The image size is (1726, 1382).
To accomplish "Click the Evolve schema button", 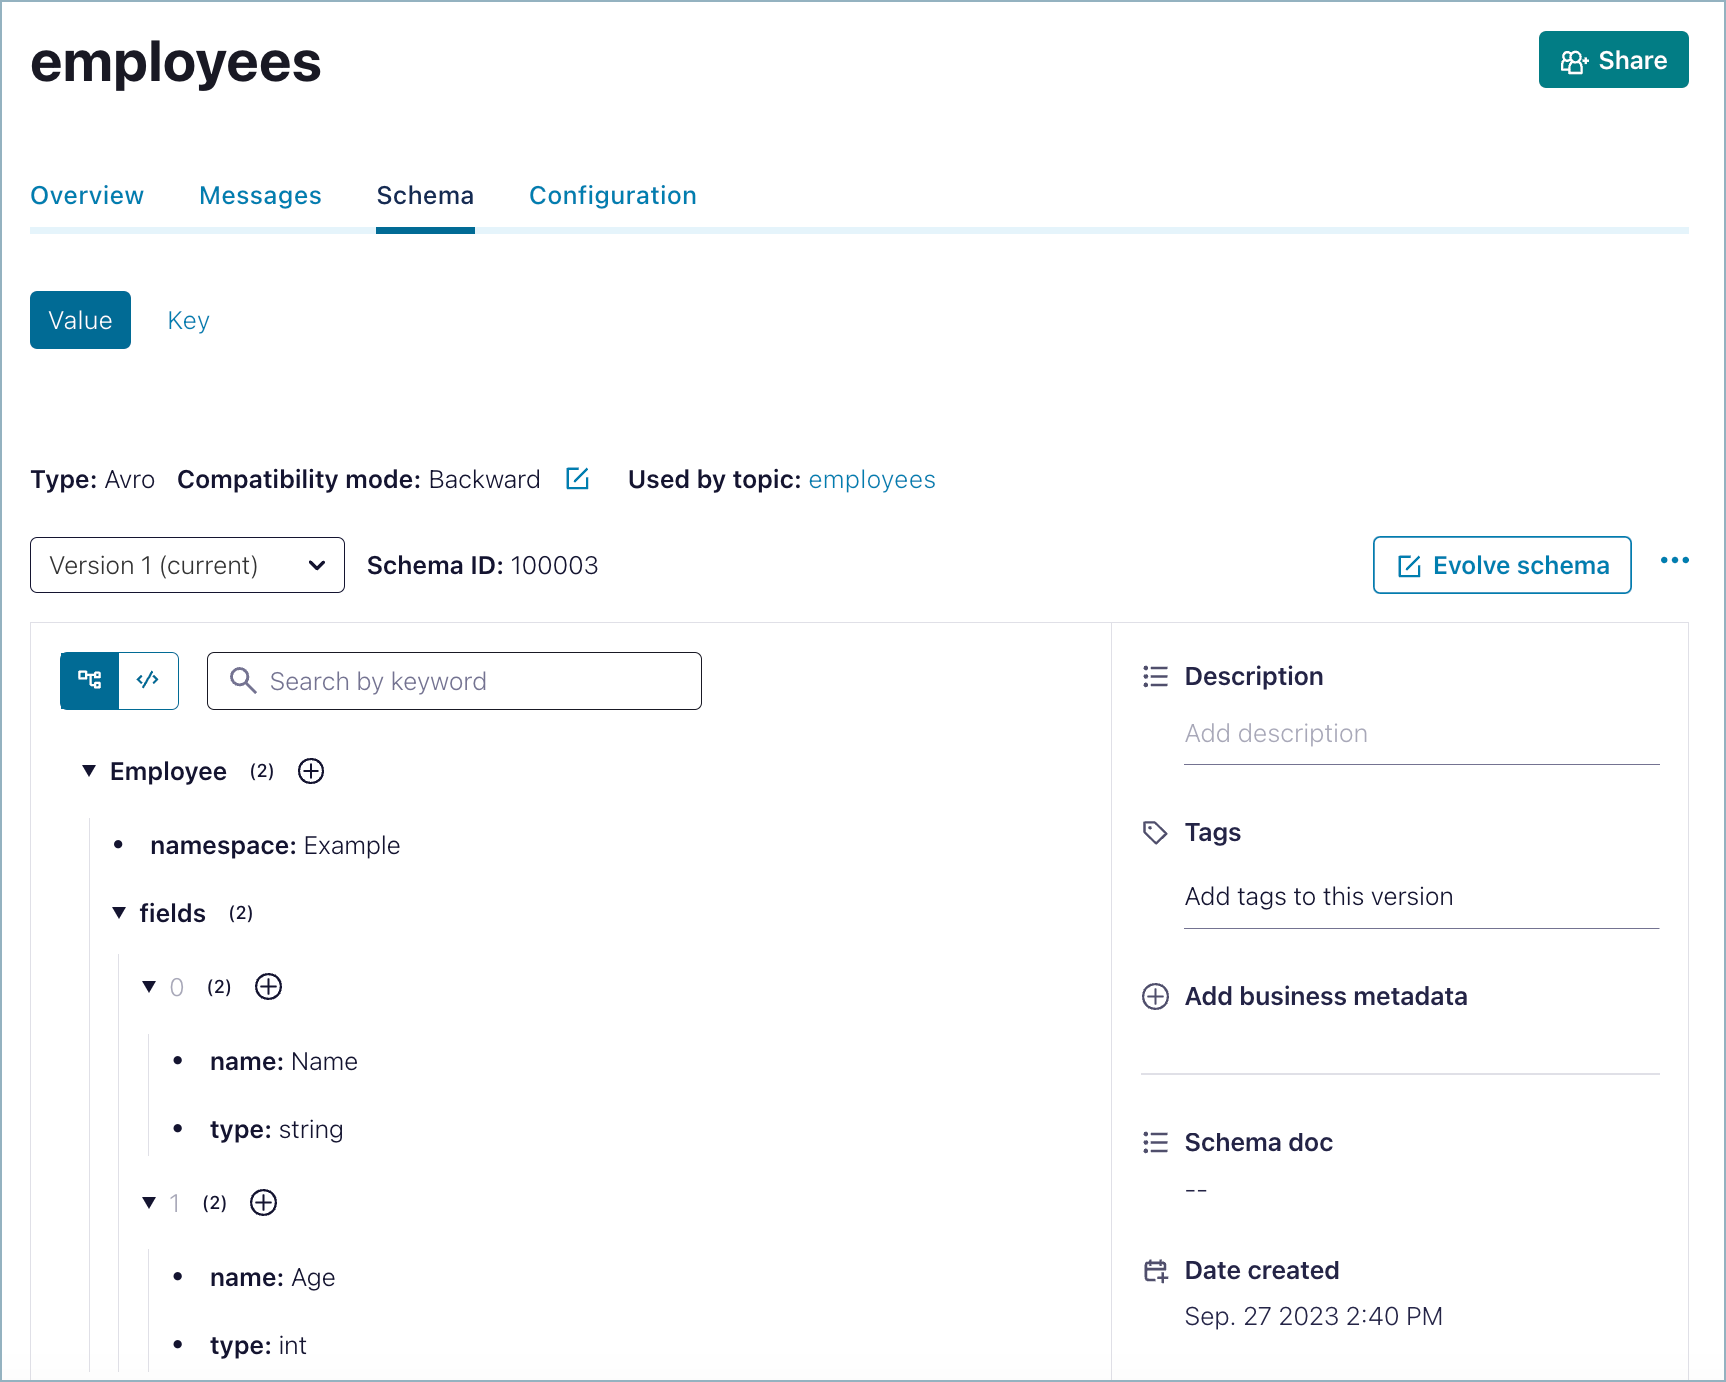I will [1501, 565].
